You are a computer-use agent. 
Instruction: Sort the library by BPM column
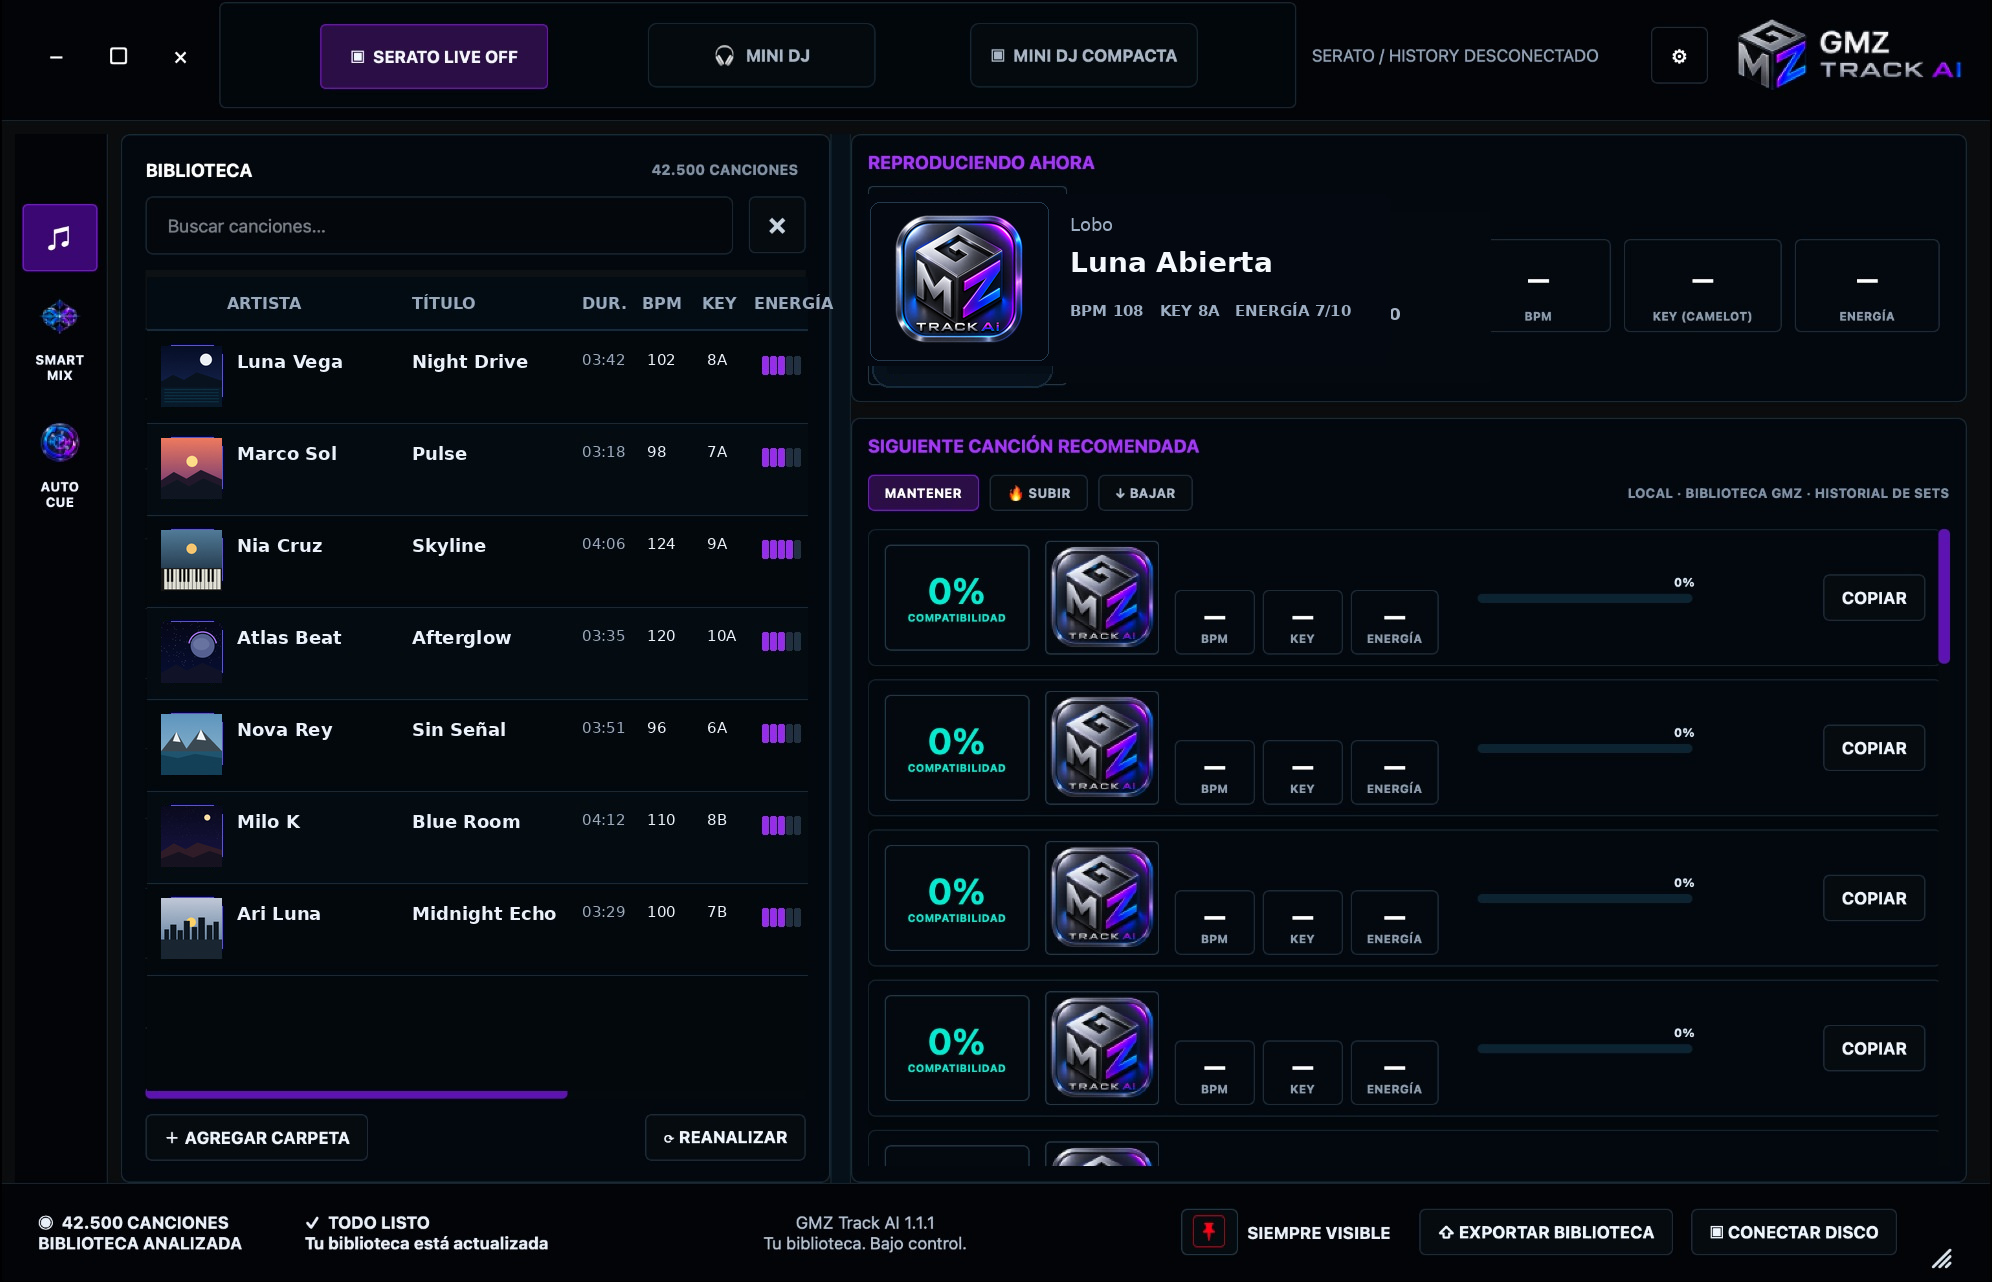tap(662, 303)
